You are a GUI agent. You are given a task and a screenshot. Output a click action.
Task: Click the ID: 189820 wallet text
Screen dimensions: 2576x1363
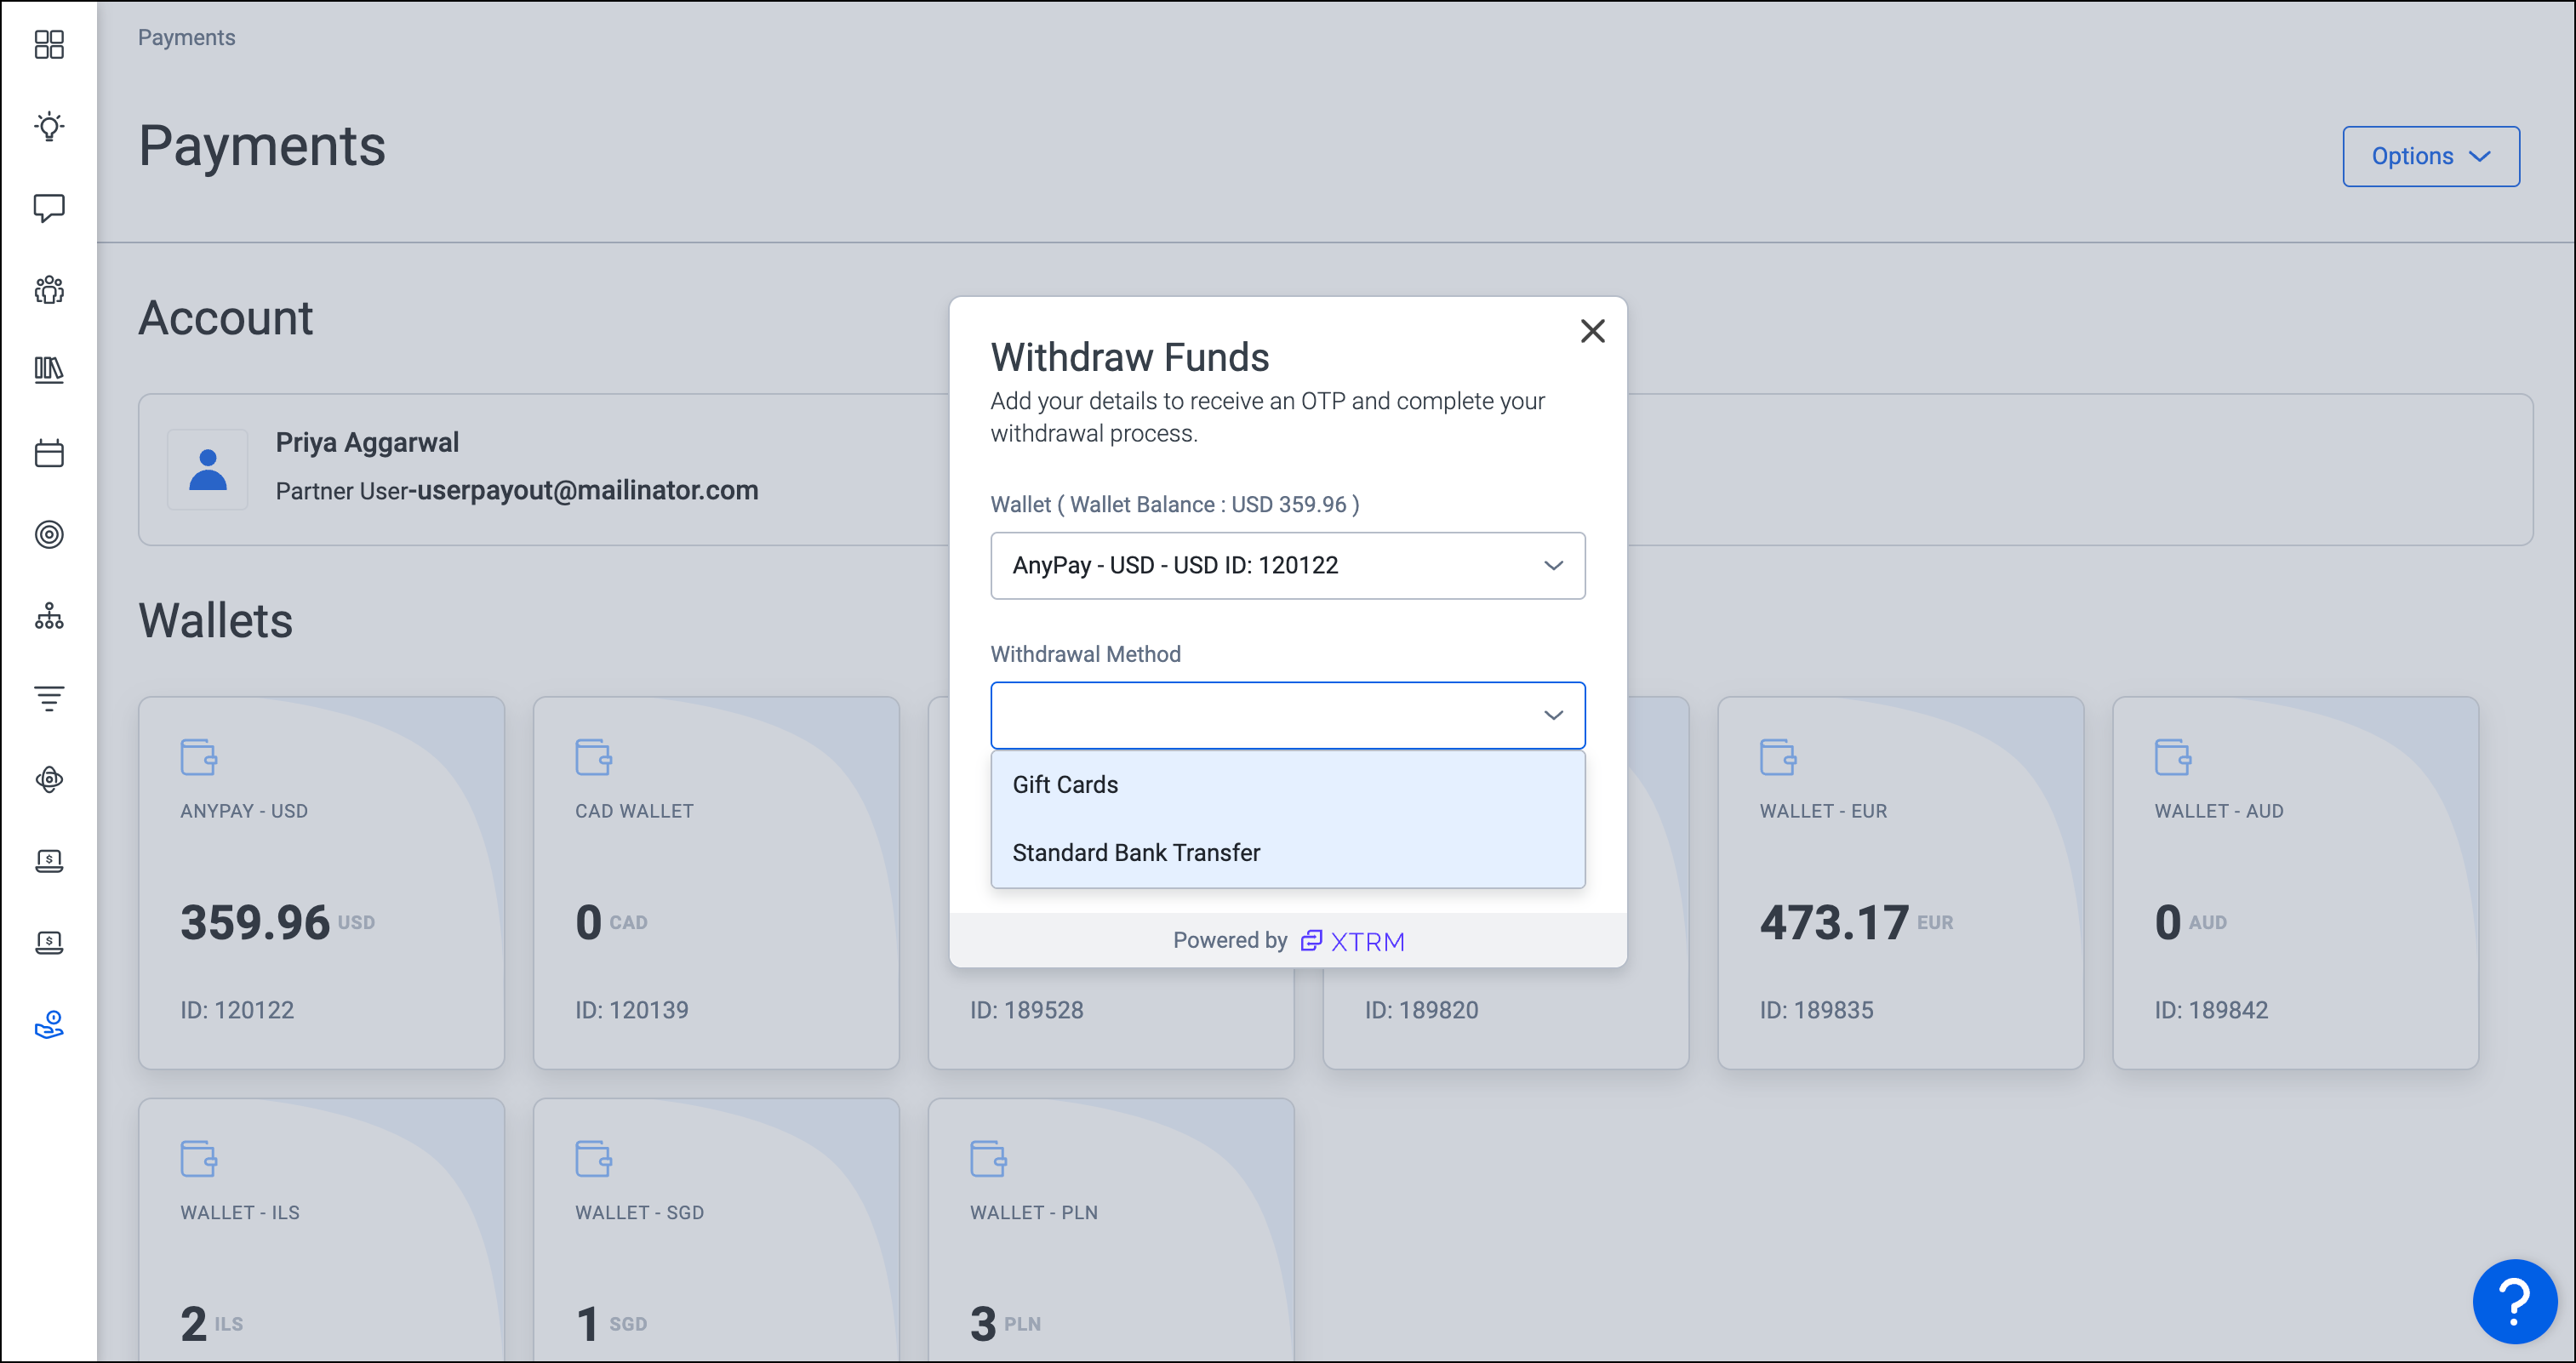coord(1421,1010)
